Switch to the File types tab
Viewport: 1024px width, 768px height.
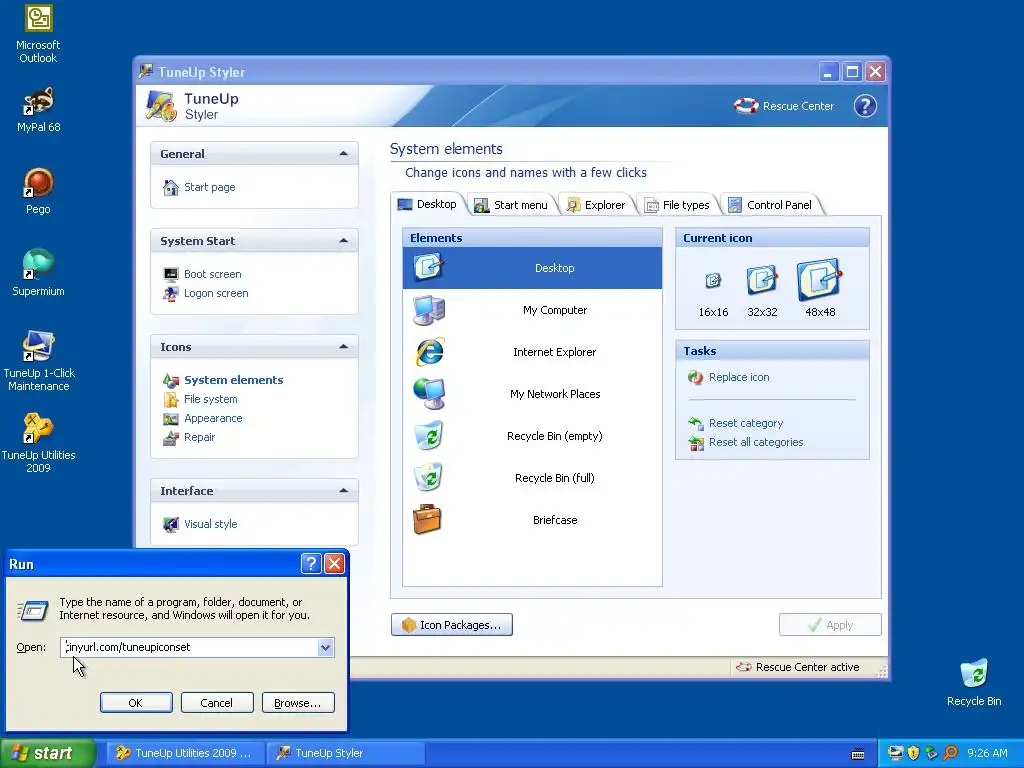[677, 205]
